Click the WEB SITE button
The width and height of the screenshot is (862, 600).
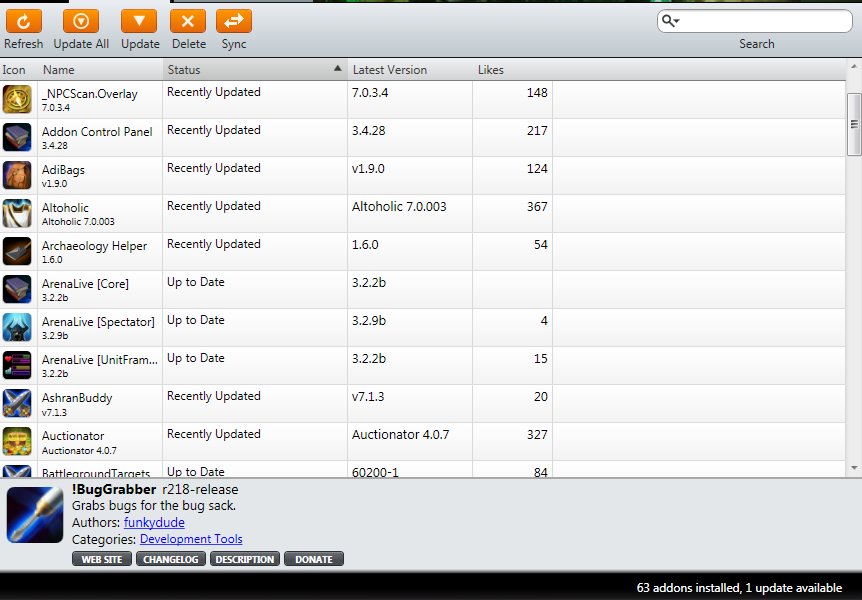[x=102, y=559]
